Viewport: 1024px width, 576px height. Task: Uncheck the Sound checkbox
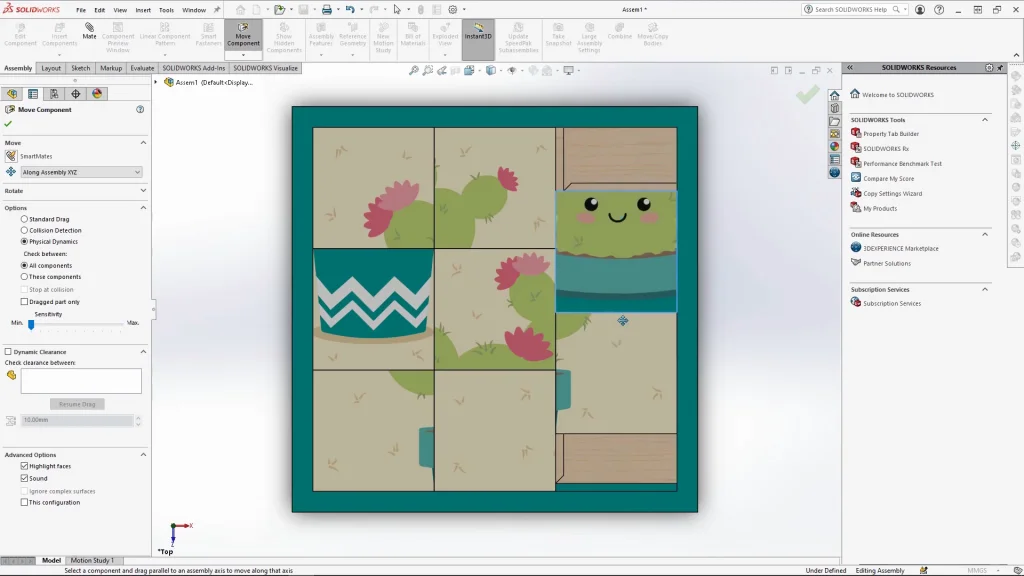(x=24, y=478)
